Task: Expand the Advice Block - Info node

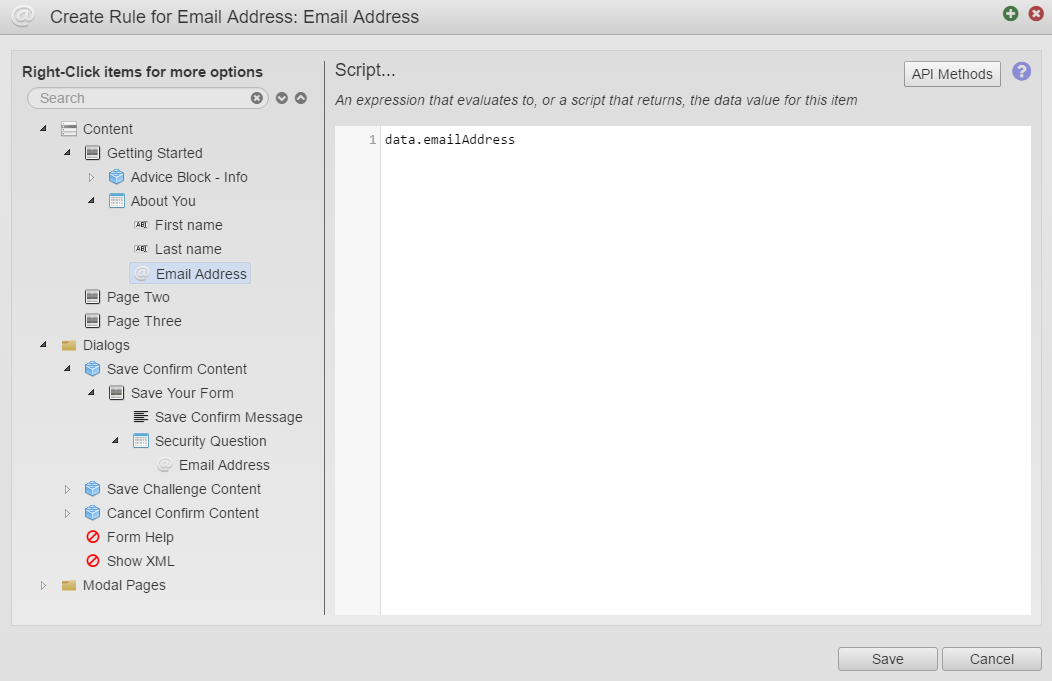Action: (x=90, y=176)
